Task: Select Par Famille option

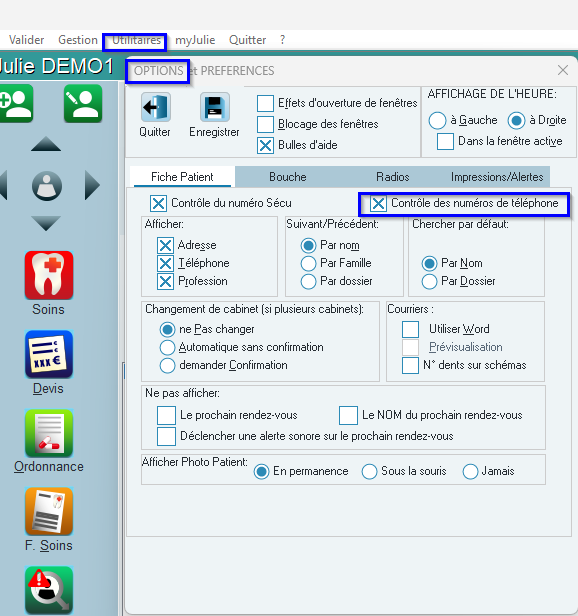Action: pos(308,264)
